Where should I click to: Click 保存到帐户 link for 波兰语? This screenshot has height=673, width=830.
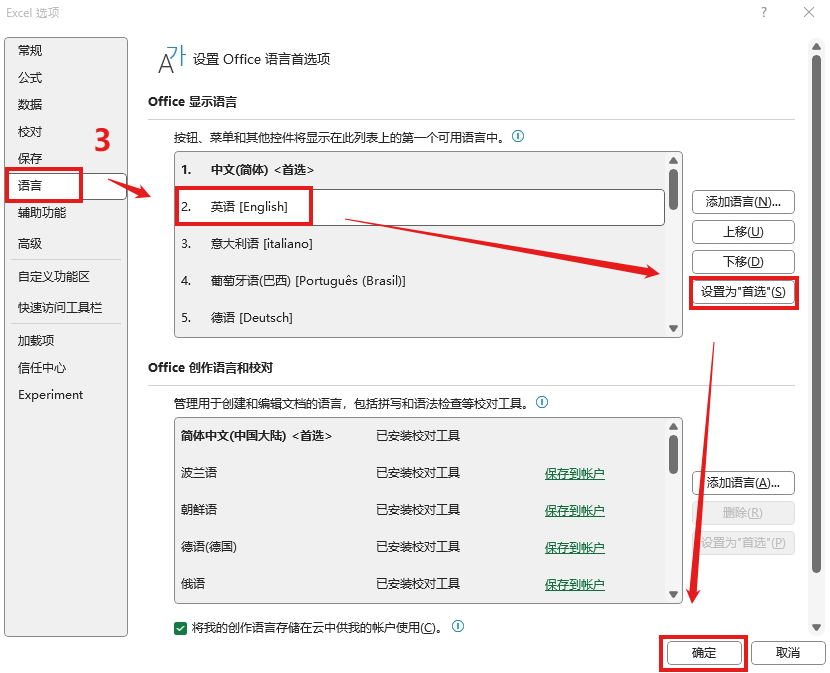click(574, 473)
